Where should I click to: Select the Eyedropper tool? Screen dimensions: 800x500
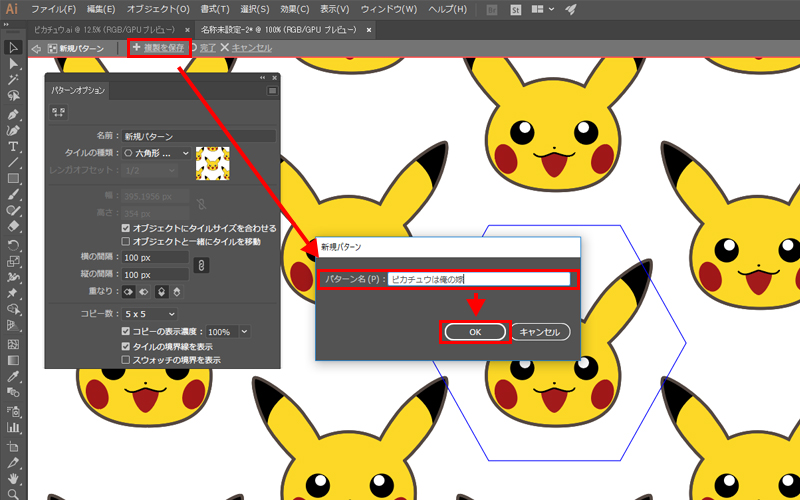13,377
